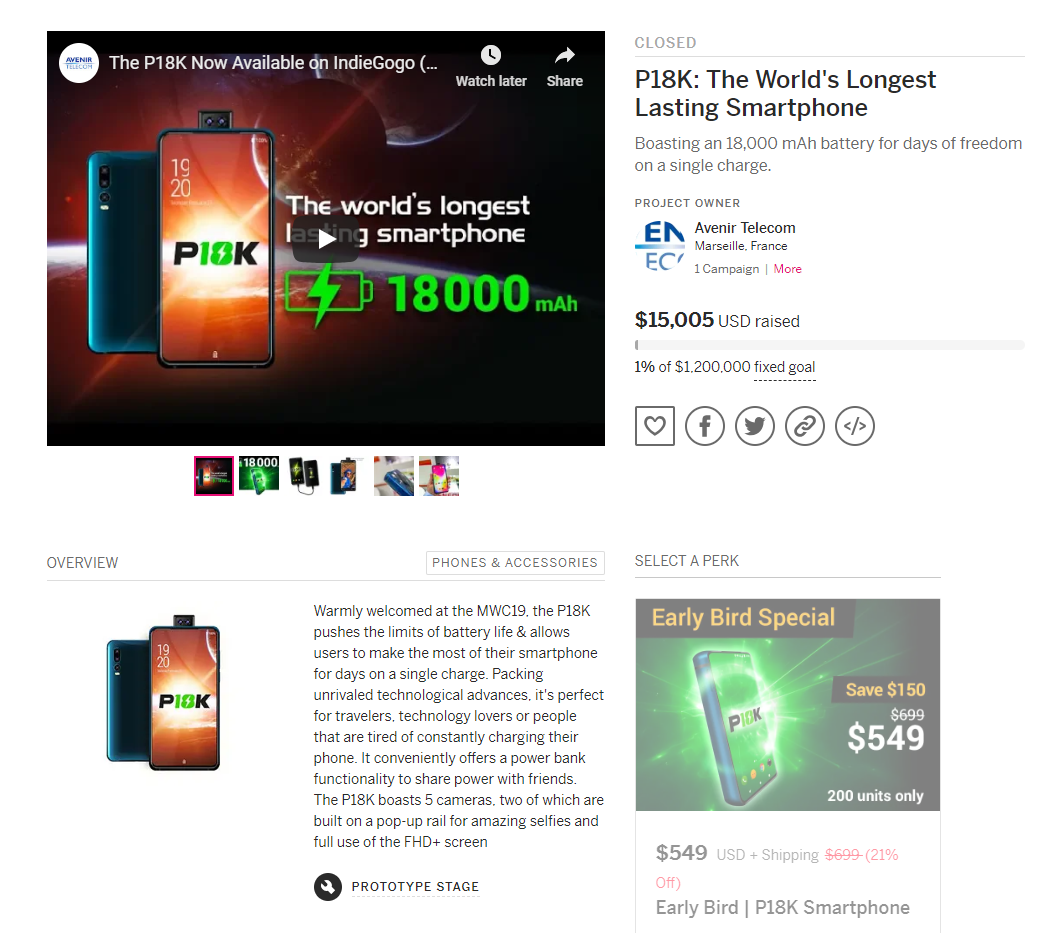
Task: Copy campaign link icon
Action: (x=805, y=426)
